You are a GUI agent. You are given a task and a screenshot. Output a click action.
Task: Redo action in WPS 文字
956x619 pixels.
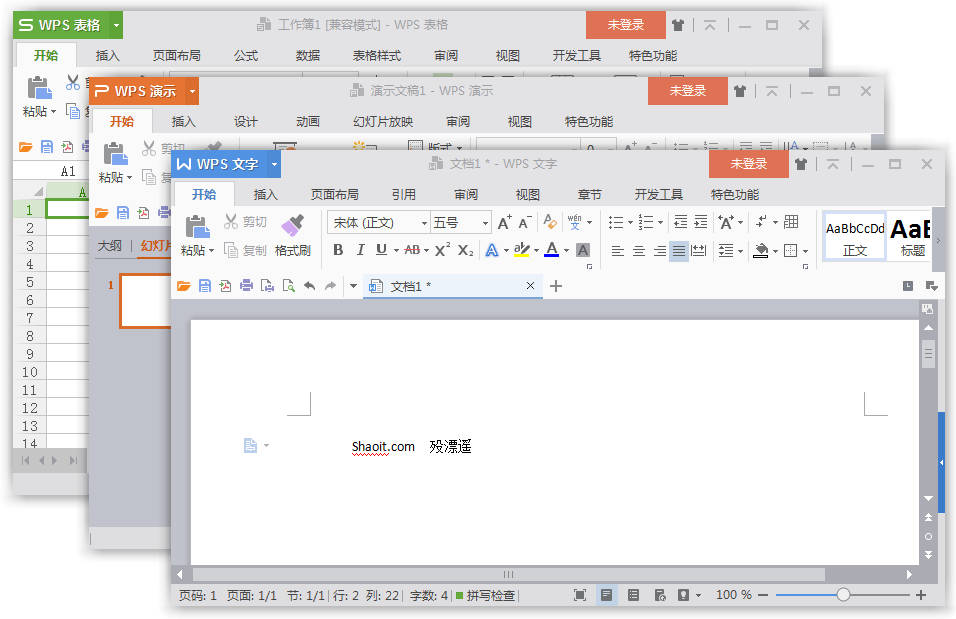point(330,286)
